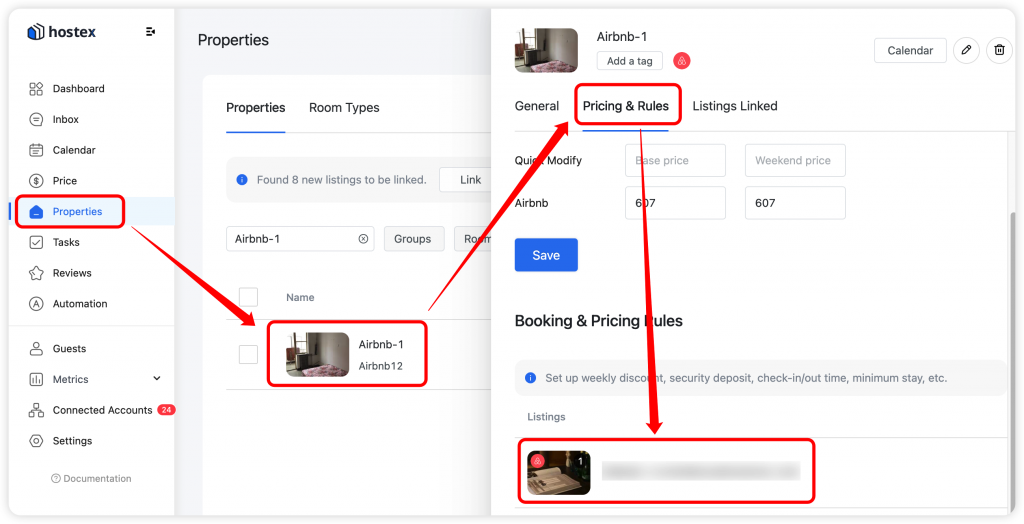Select the Pricing & Rules tab
This screenshot has height=524, width=1024.
(x=626, y=106)
